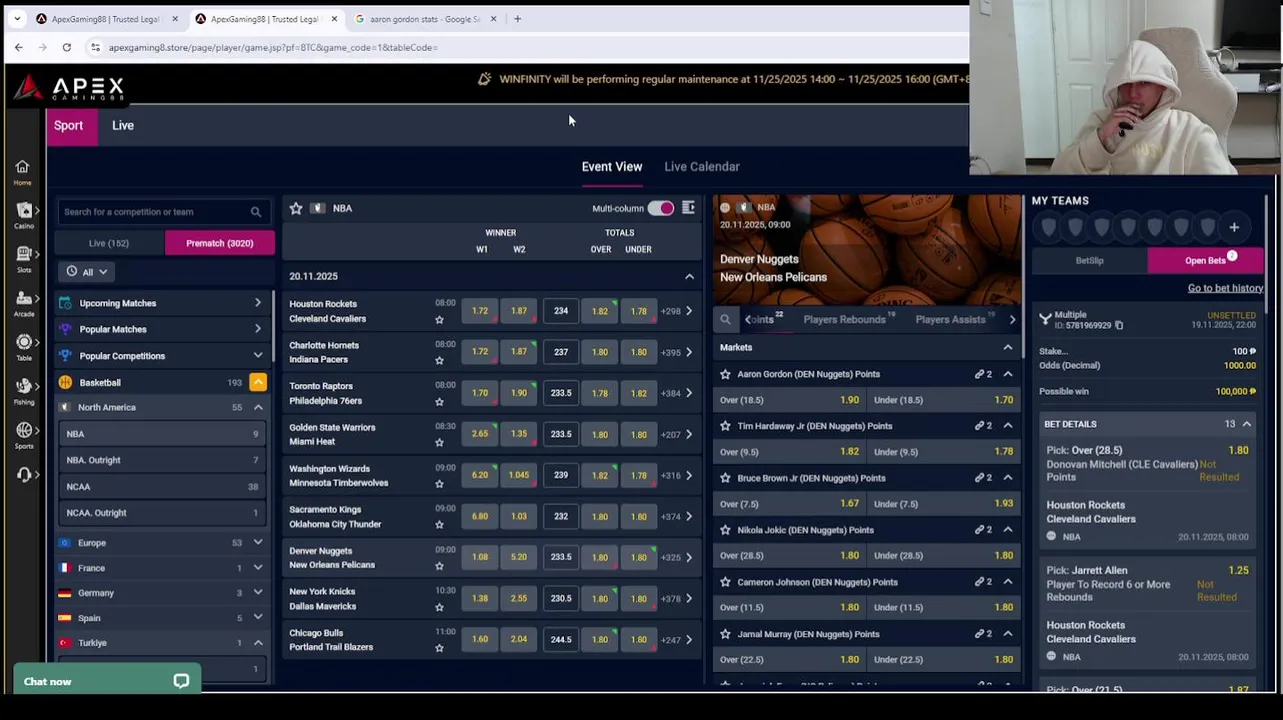
Task: Toggle the Multi-column switch
Action: click(661, 208)
